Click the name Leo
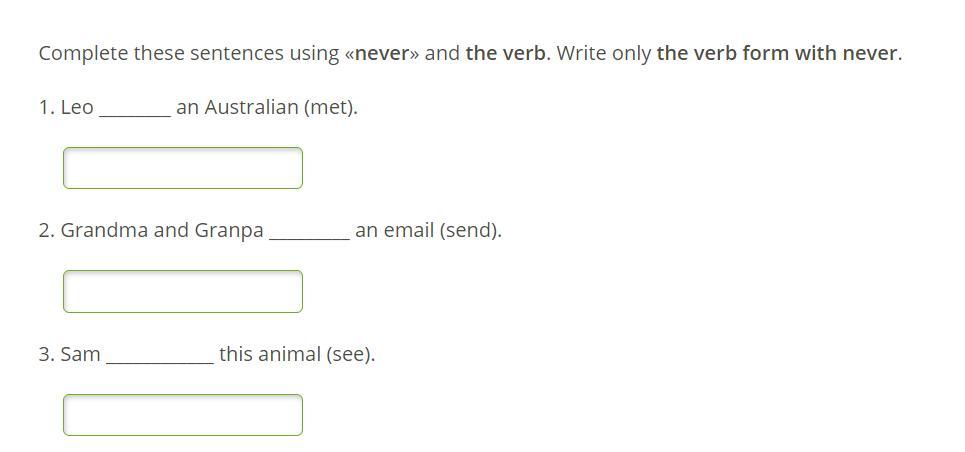The image size is (965, 452). click(x=77, y=108)
